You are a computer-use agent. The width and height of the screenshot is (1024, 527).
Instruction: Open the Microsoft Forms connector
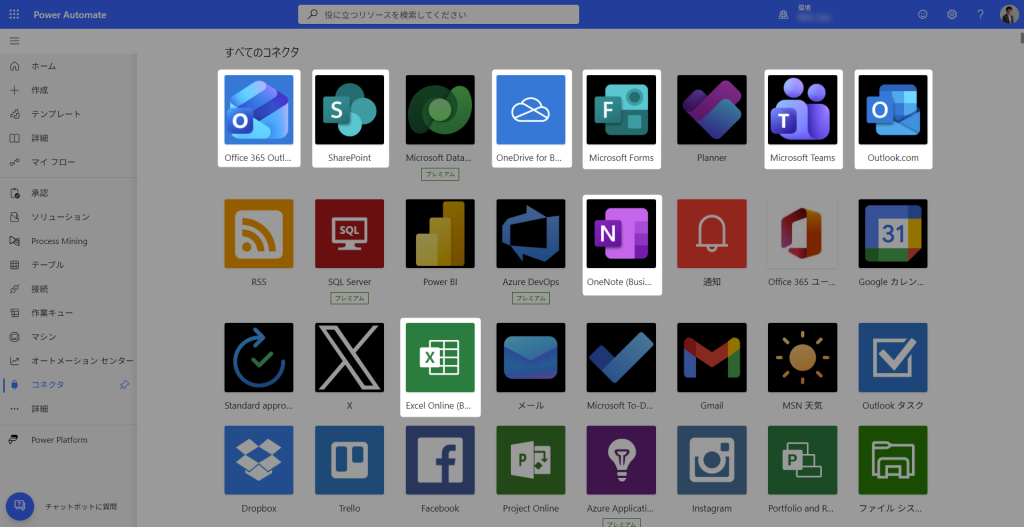tap(621, 110)
